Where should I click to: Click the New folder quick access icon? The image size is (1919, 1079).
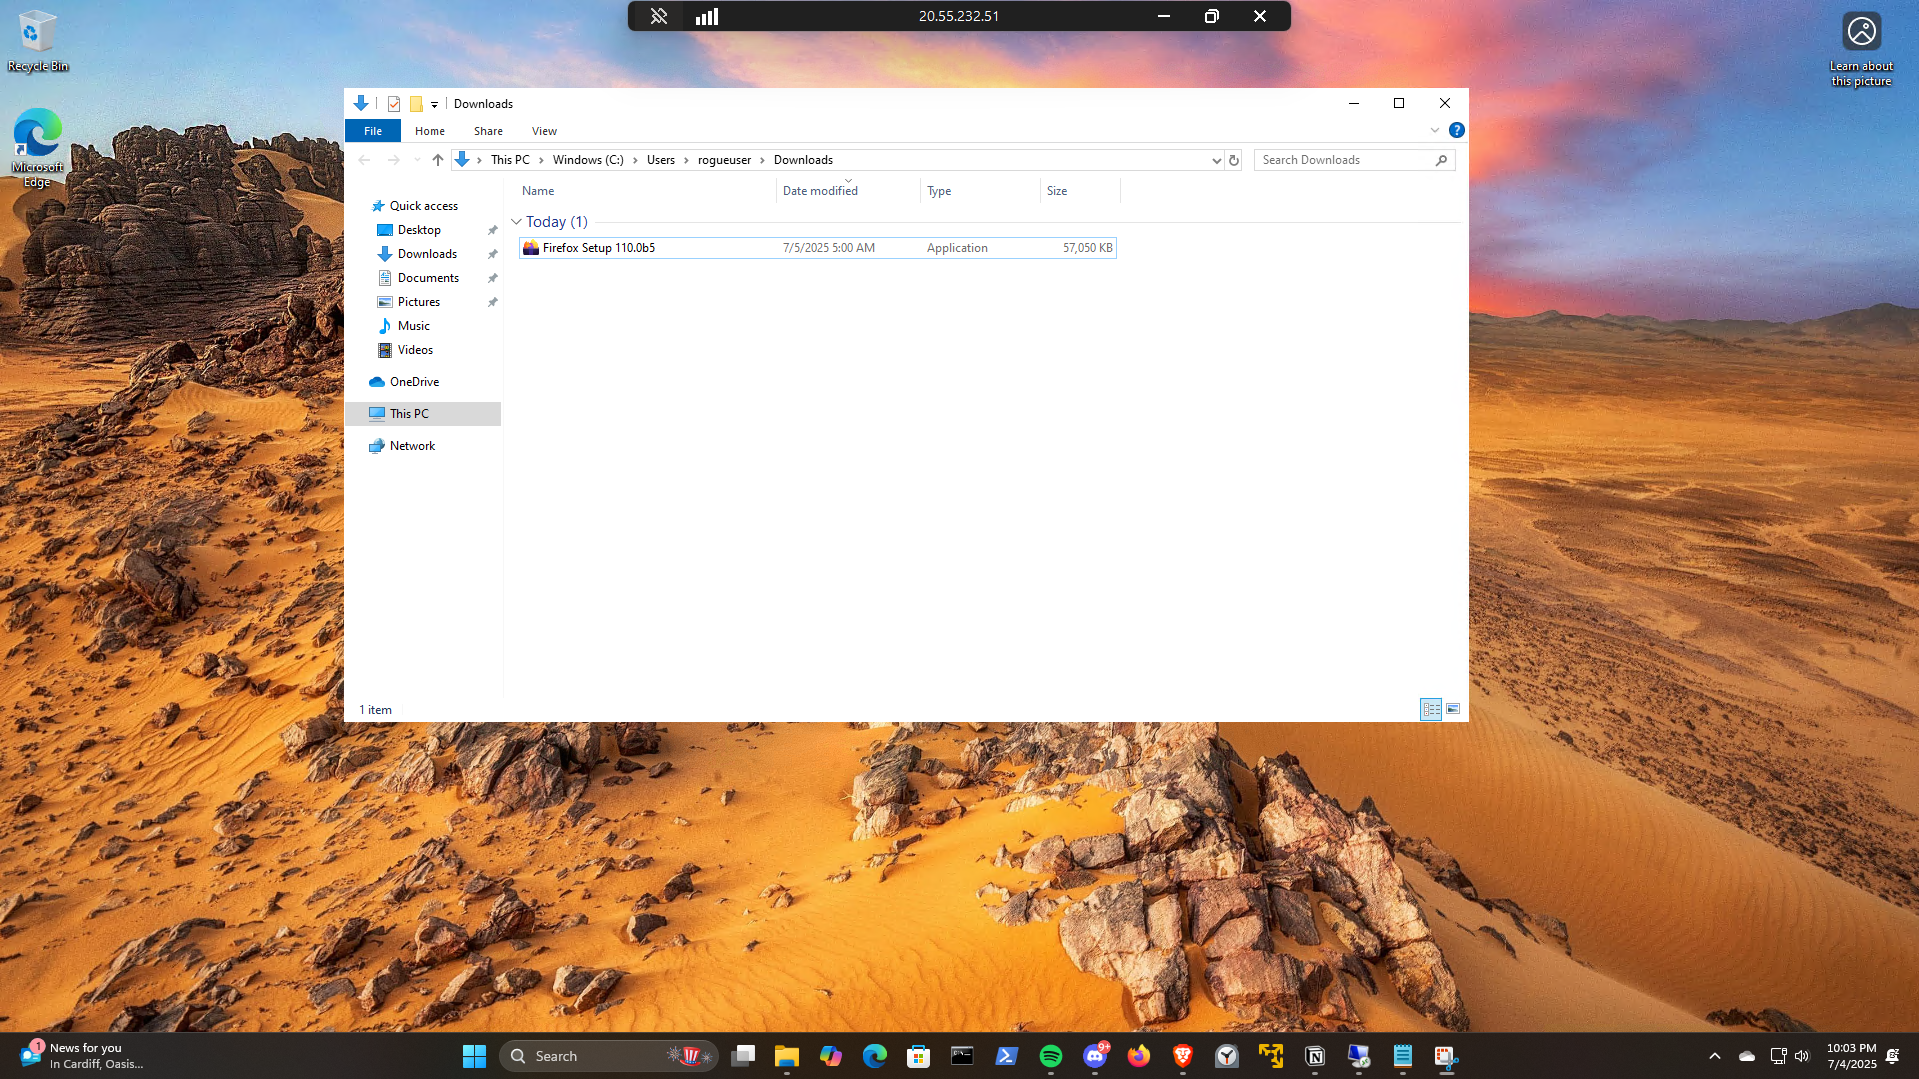pyautogui.click(x=416, y=104)
